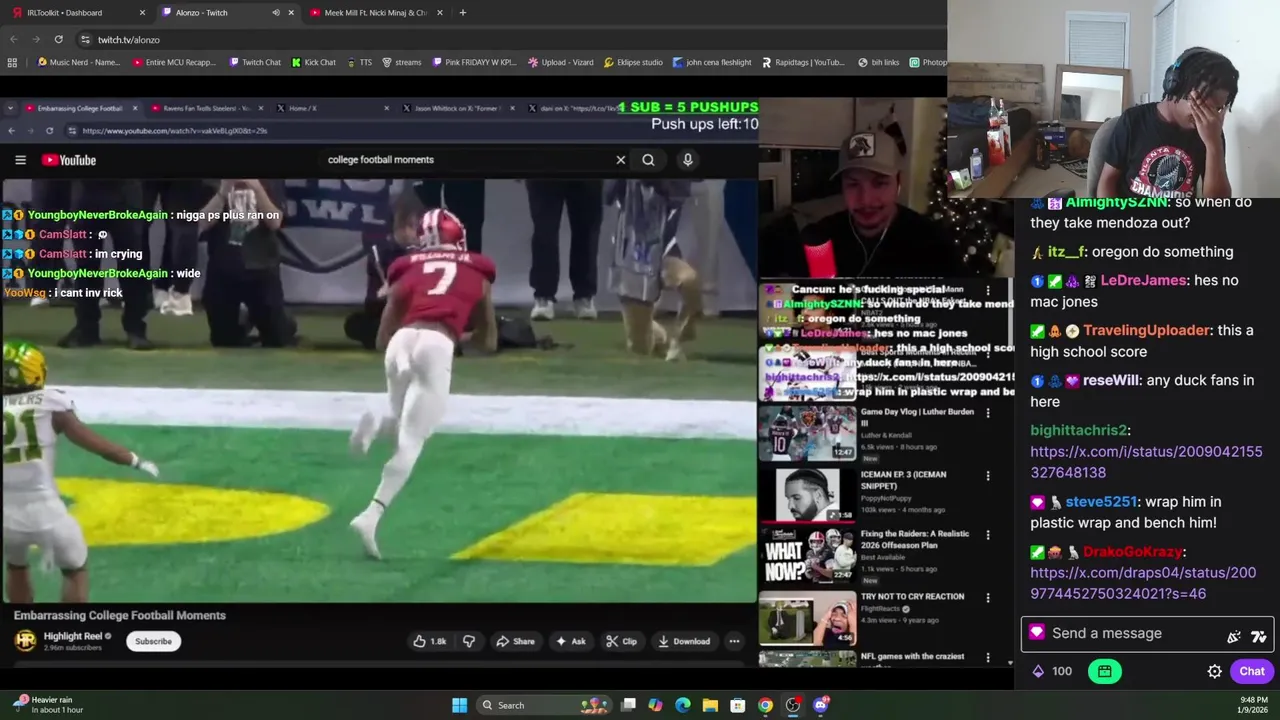Dislike the video with thumbs down
1280x720 pixels.
coord(469,641)
